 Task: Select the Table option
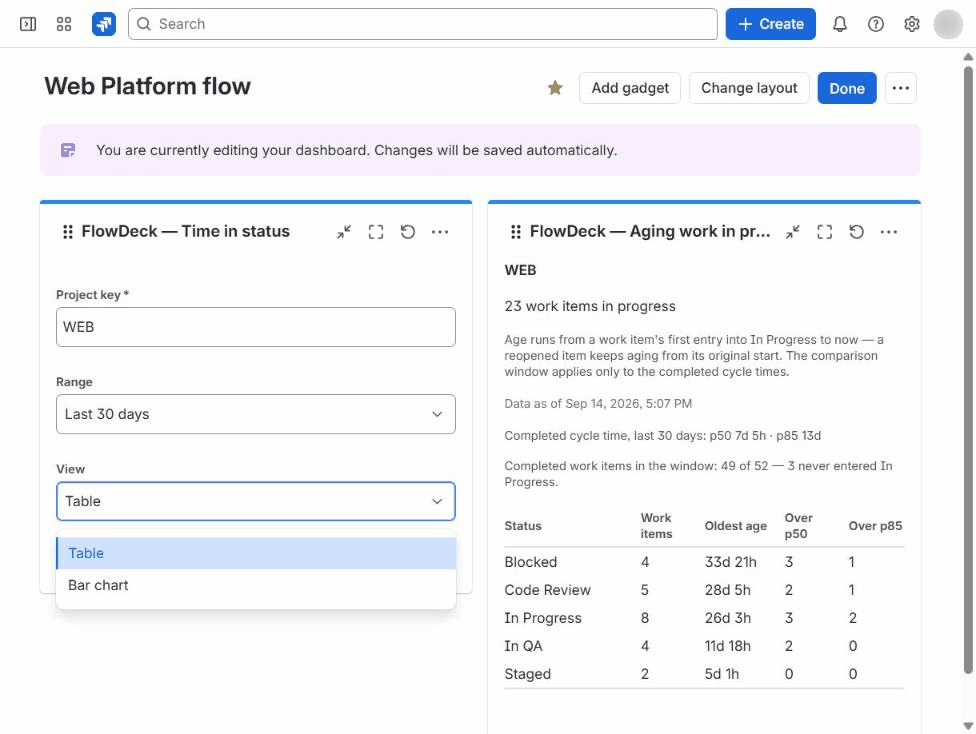click(256, 553)
